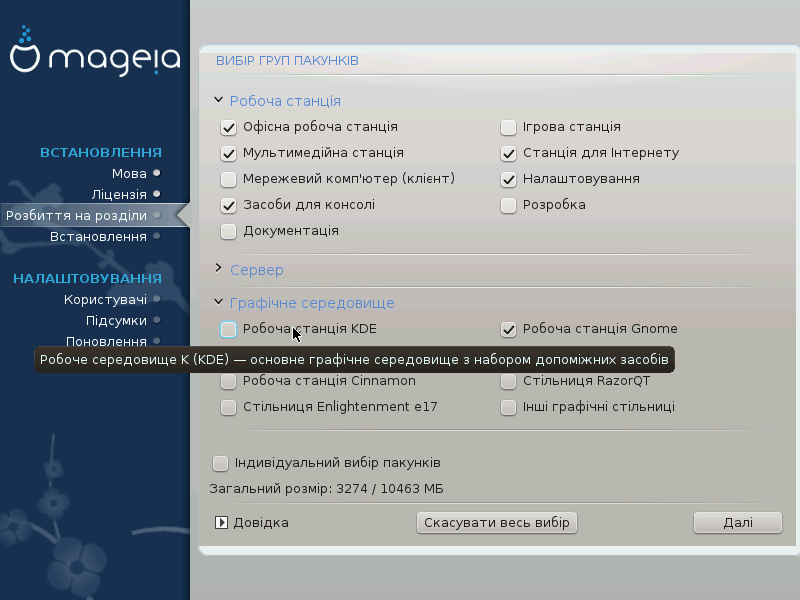Click the Mageia logo
Image resolution: width=800 pixels, height=600 pixels.
95,51
